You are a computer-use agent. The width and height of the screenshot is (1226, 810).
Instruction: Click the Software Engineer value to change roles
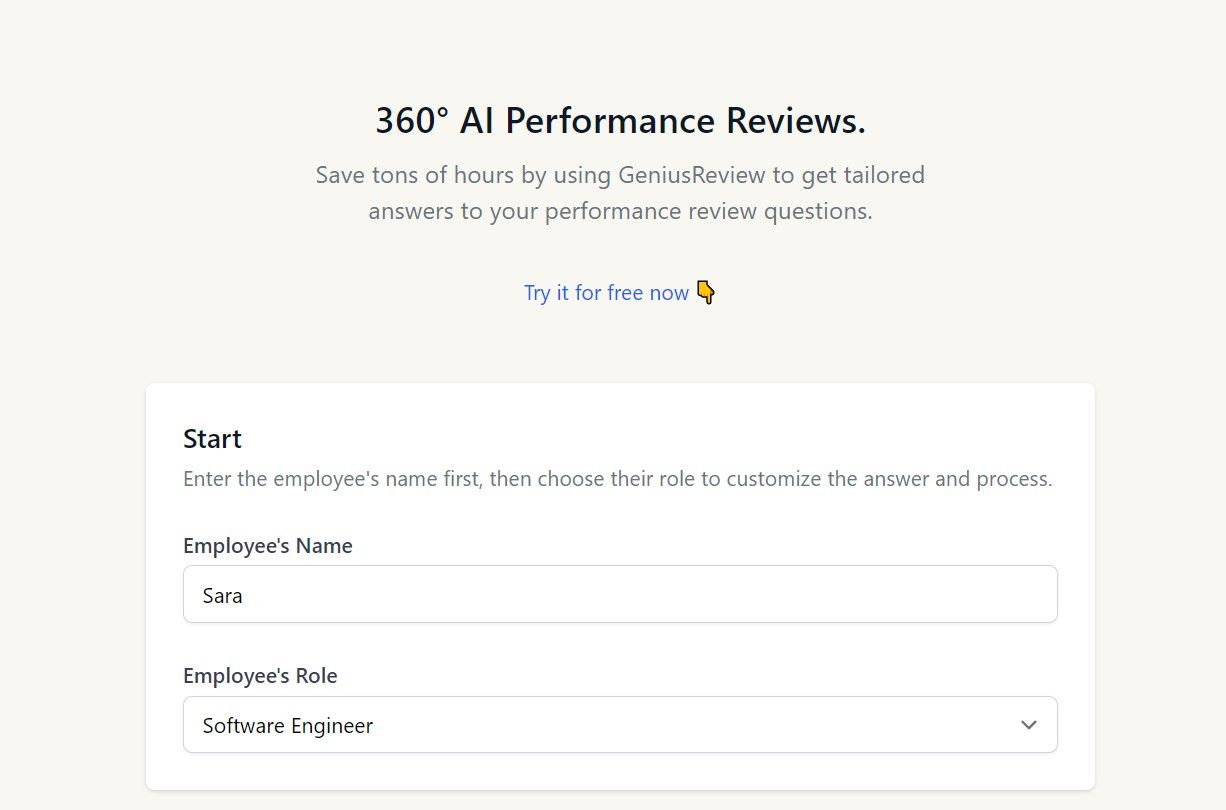tap(286, 724)
